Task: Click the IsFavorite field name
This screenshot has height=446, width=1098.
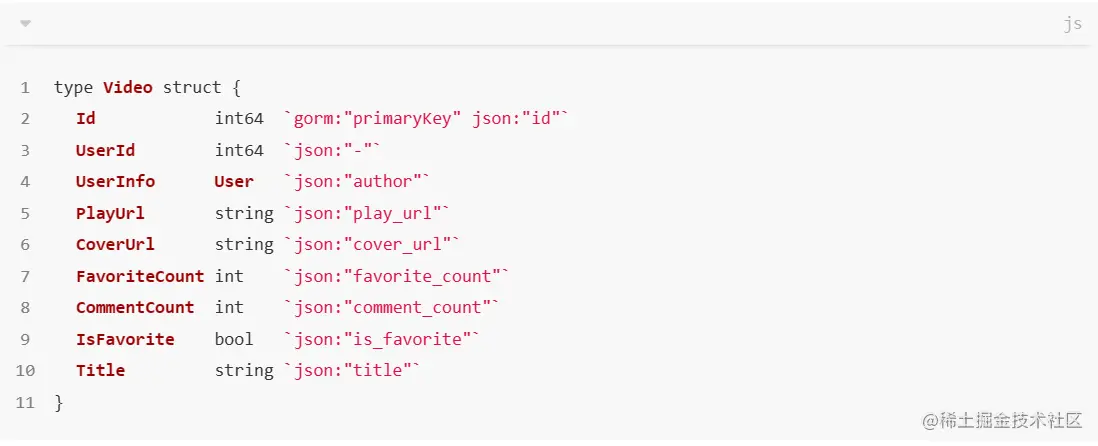Action: pyautogui.click(x=125, y=339)
